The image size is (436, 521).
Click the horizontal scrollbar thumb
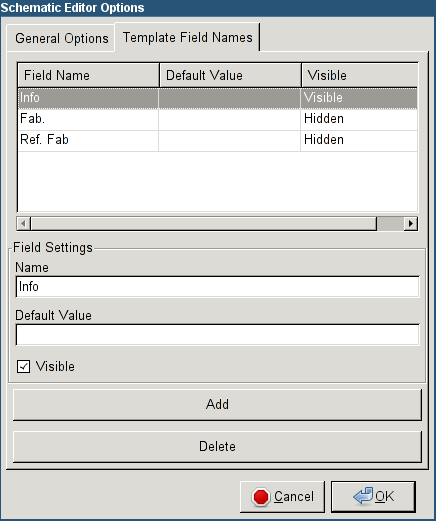[204, 223]
